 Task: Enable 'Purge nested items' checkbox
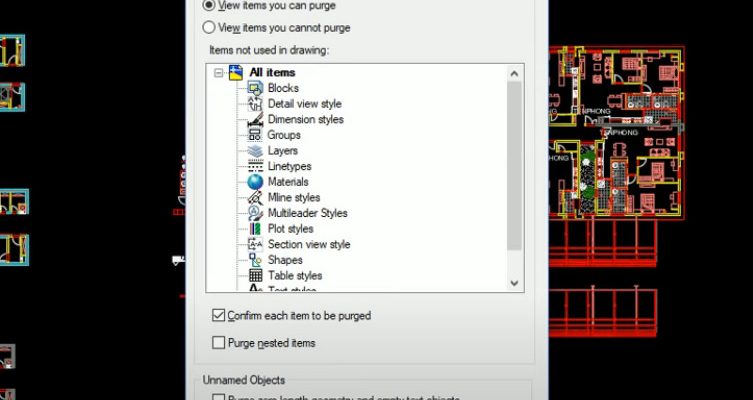pyautogui.click(x=219, y=343)
